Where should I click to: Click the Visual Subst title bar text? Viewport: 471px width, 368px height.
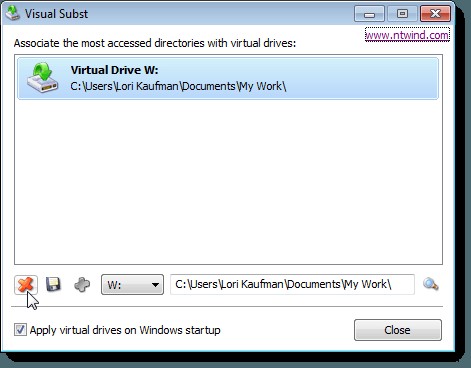[x=56, y=14]
